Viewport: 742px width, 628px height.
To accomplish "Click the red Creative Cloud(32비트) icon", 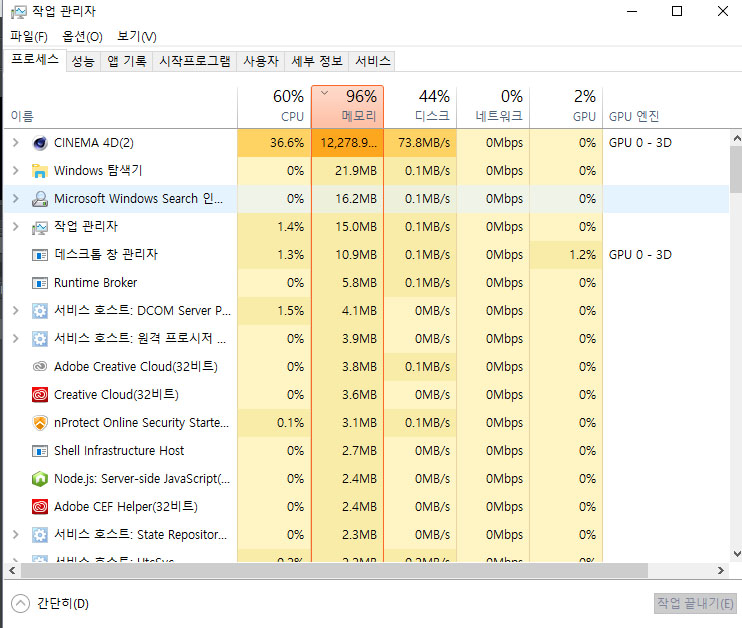I will [x=40, y=395].
